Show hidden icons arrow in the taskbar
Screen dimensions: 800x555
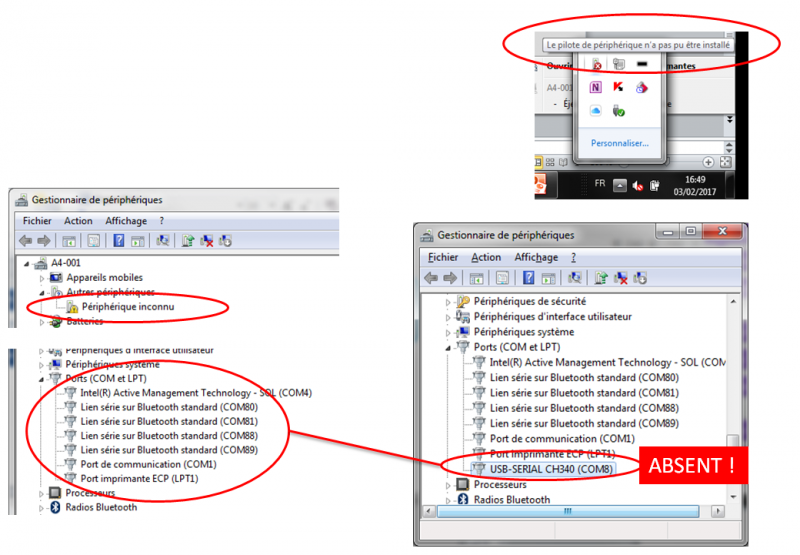pyautogui.click(x=620, y=185)
